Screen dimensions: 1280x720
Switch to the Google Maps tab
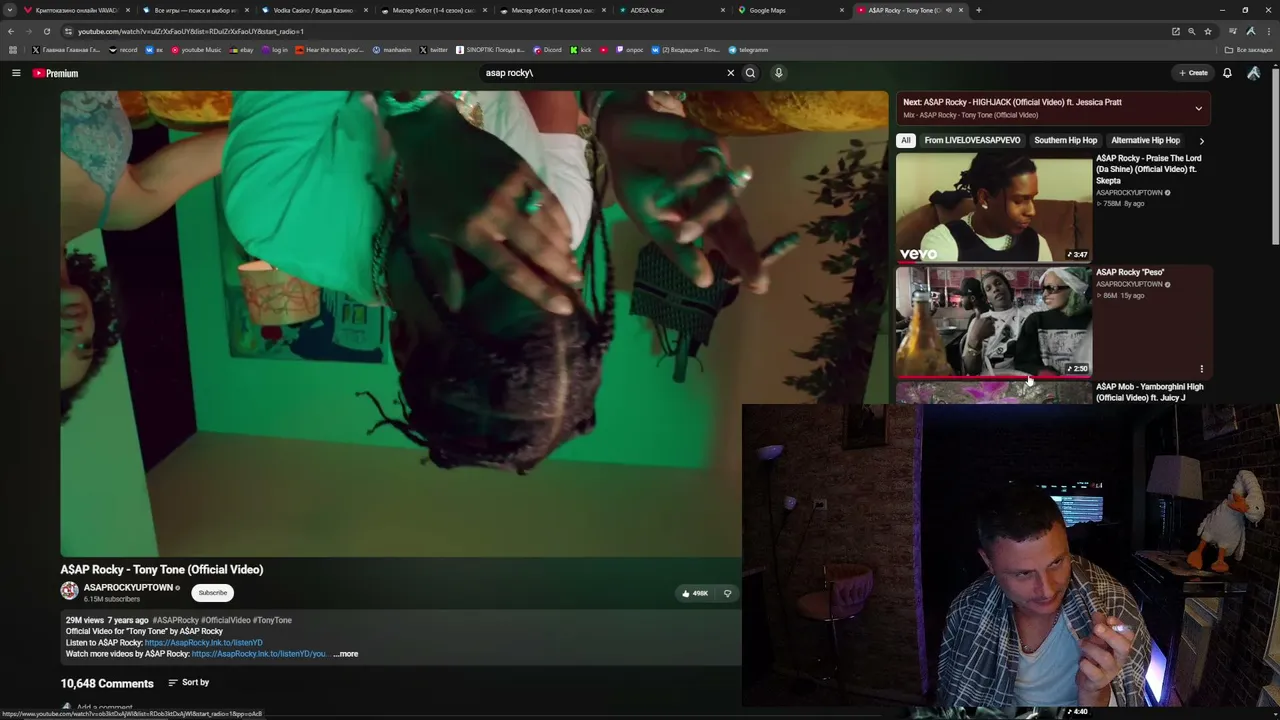[792, 10]
